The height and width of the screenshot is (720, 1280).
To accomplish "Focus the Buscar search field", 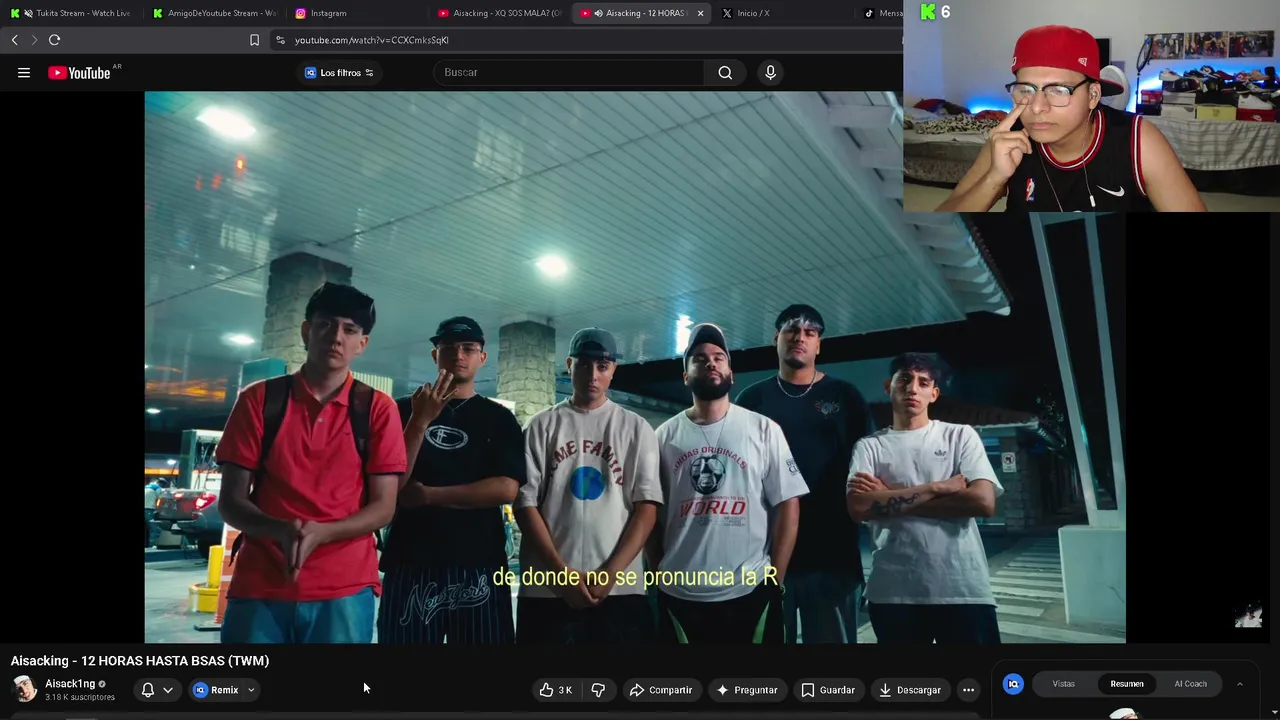I will click(570, 72).
